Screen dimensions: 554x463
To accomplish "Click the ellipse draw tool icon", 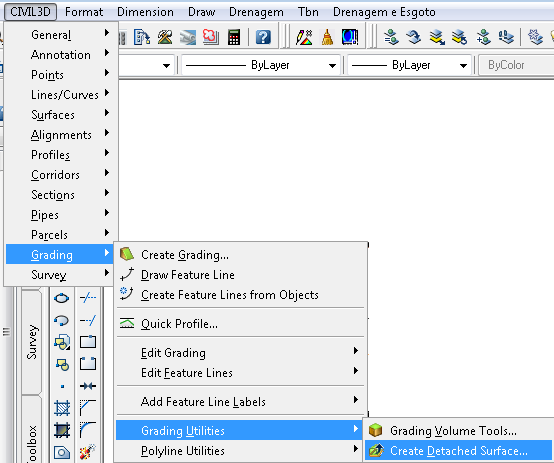I will tap(61, 298).
